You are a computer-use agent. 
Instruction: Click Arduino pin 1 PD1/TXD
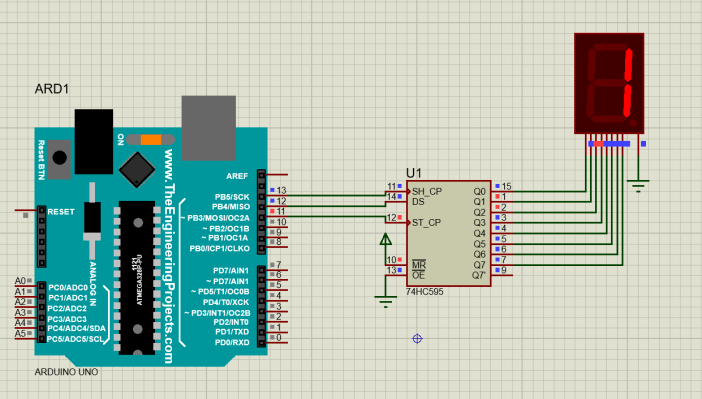click(277, 332)
